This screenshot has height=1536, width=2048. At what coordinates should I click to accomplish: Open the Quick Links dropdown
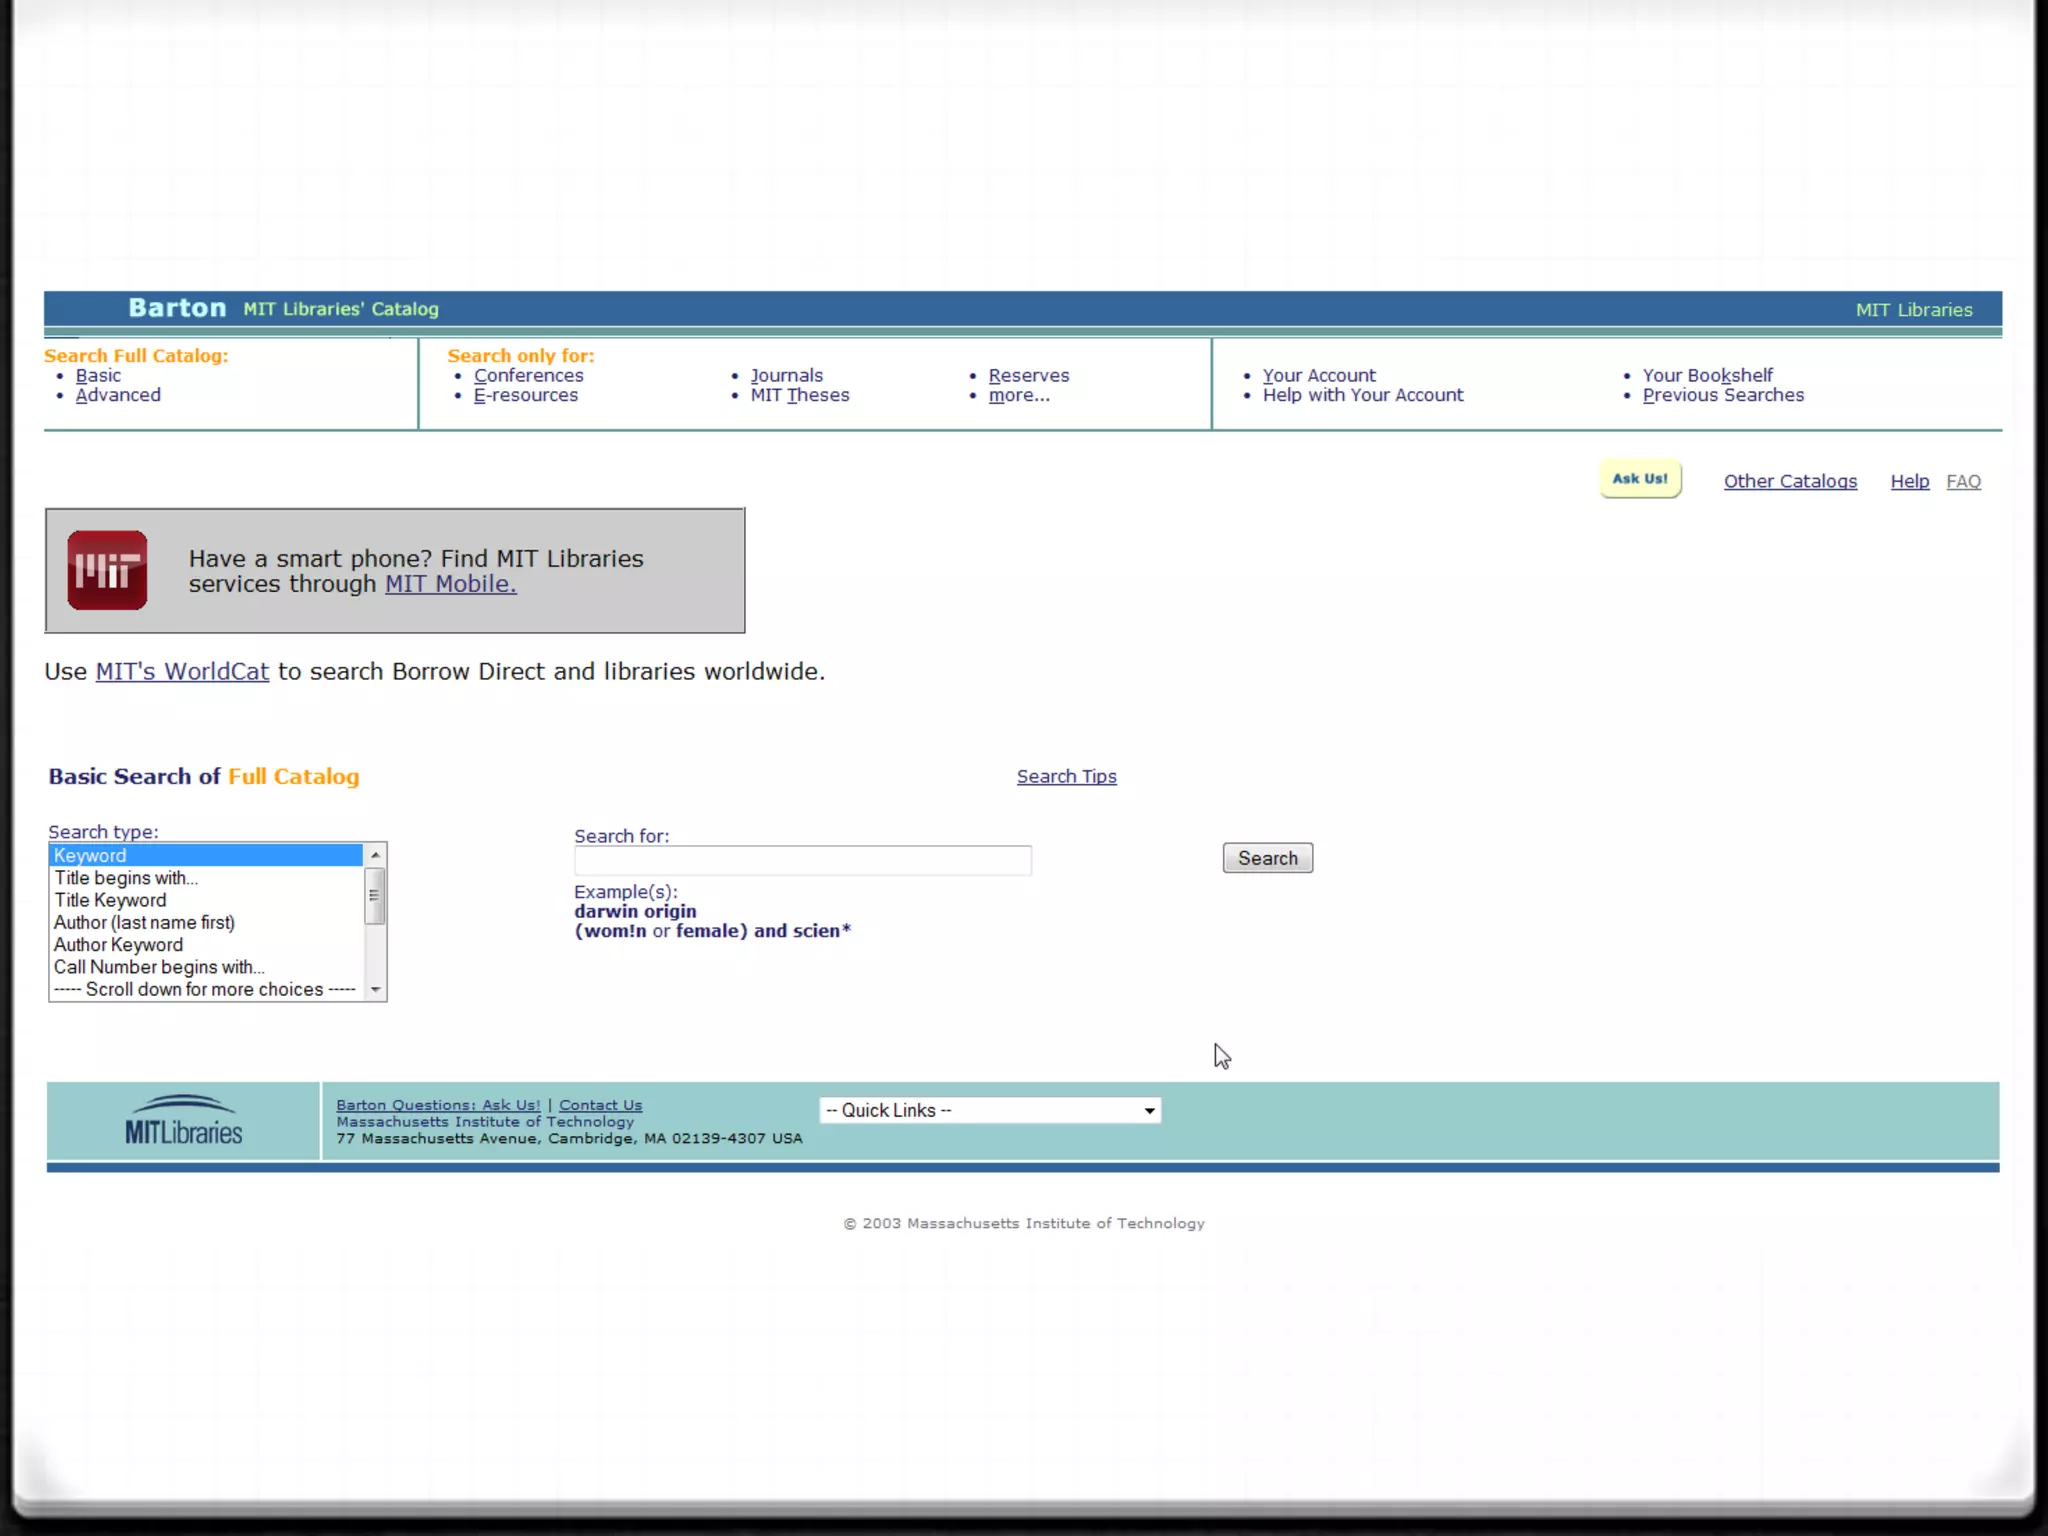click(989, 1110)
